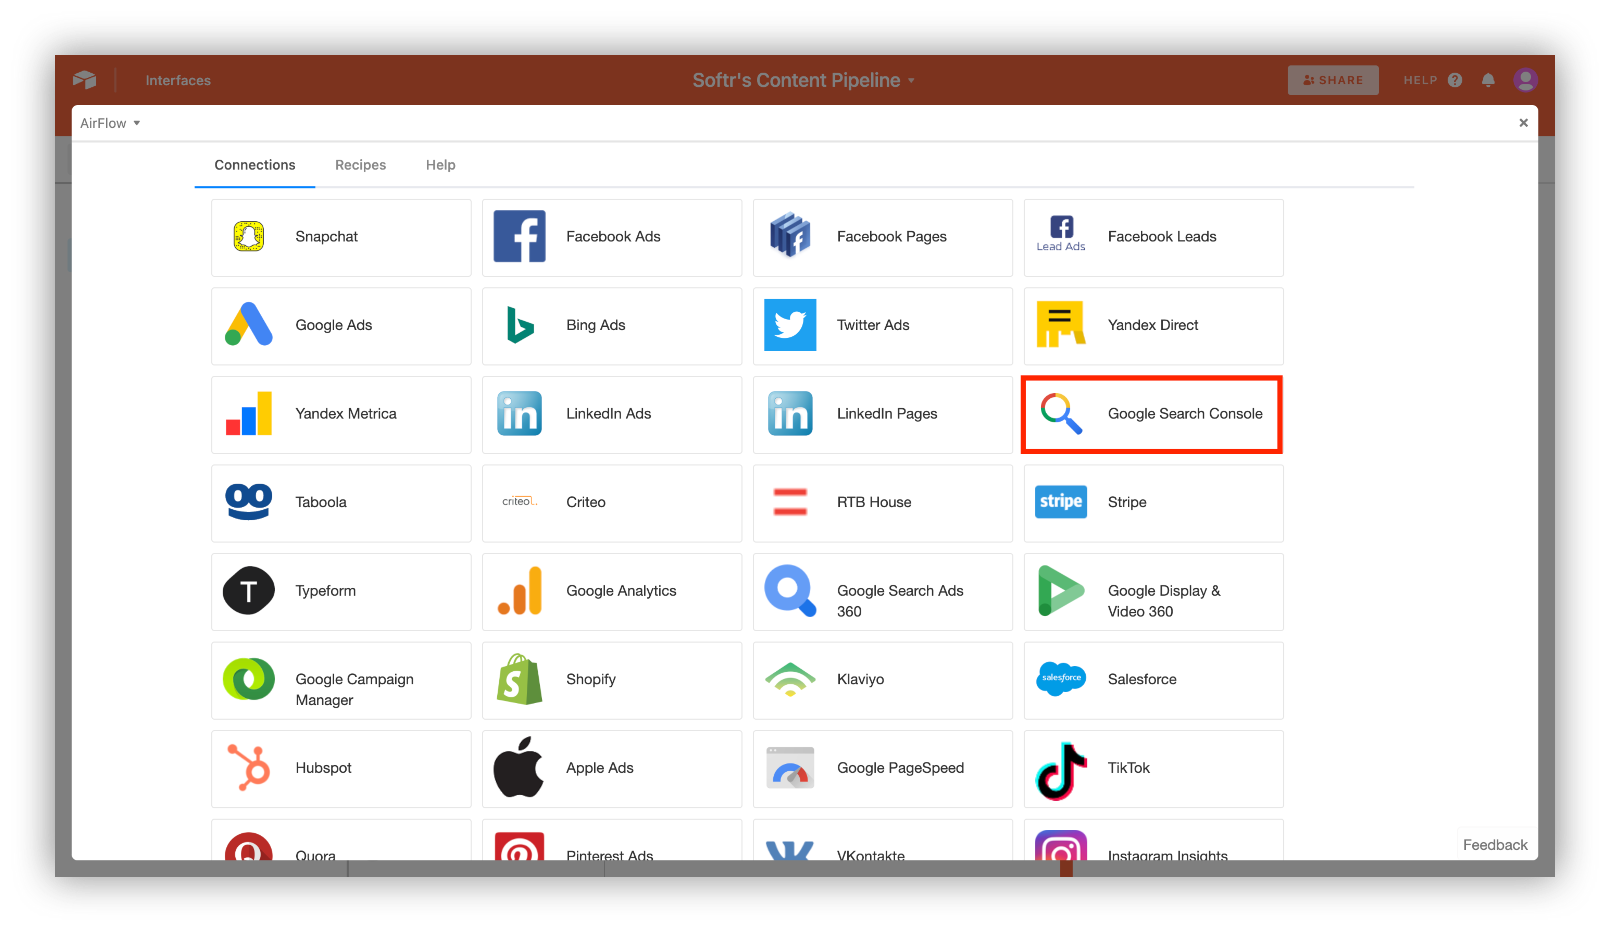Switch to the Recipes tab

360,165
